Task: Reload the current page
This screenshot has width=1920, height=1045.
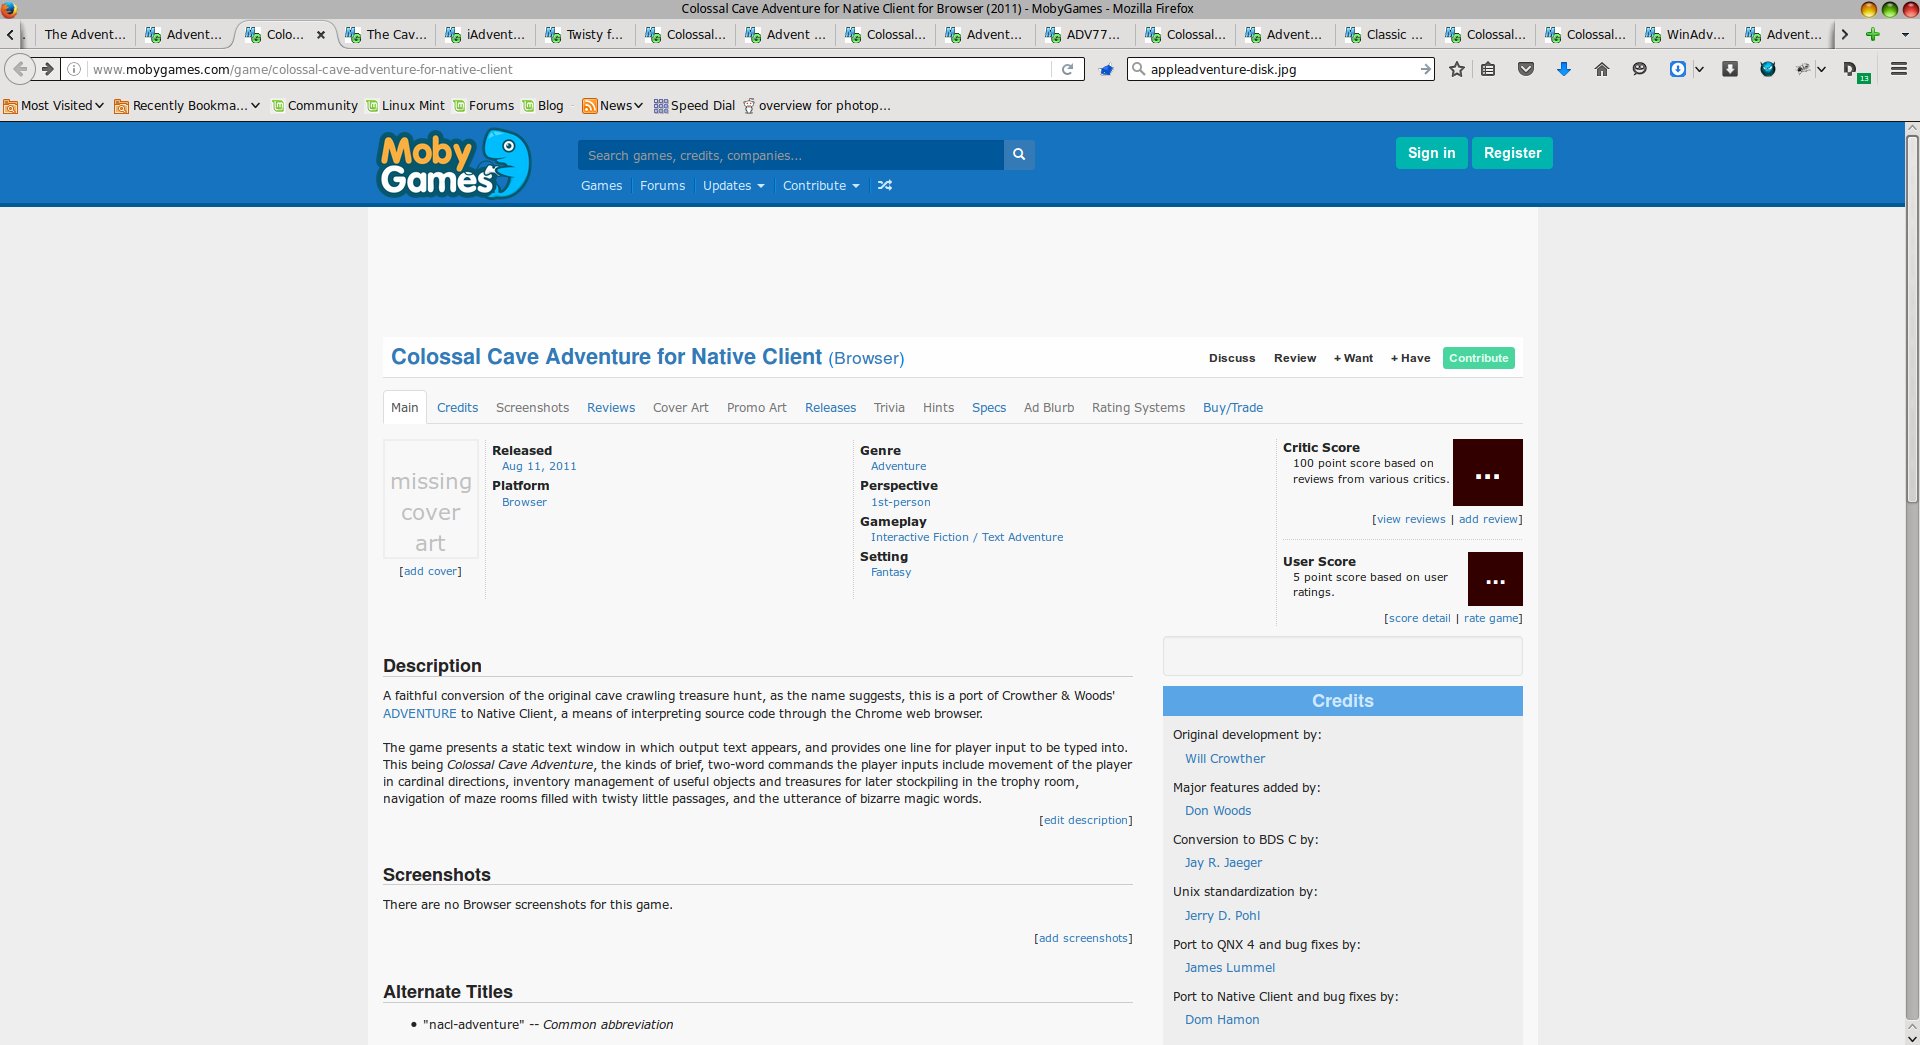Action: (x=1067, y=69)
